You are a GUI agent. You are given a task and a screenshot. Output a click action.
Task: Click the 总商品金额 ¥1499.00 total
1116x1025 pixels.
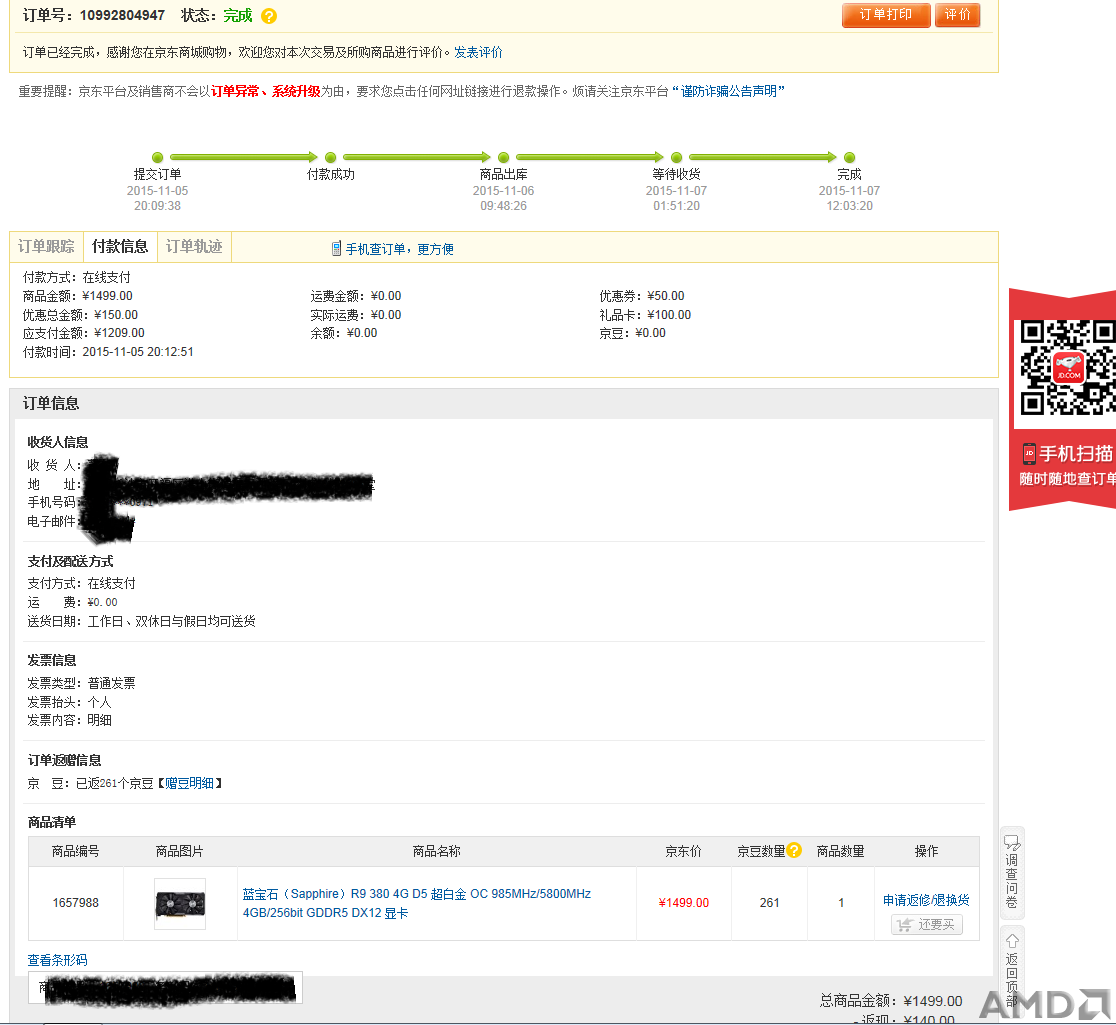890,1001
